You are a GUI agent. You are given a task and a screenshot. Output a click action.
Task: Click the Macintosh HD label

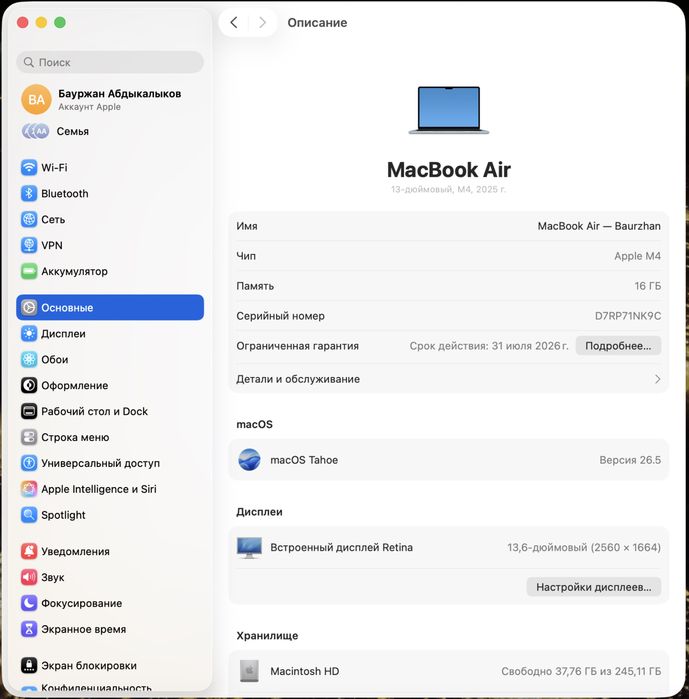[x=305, y=671]
